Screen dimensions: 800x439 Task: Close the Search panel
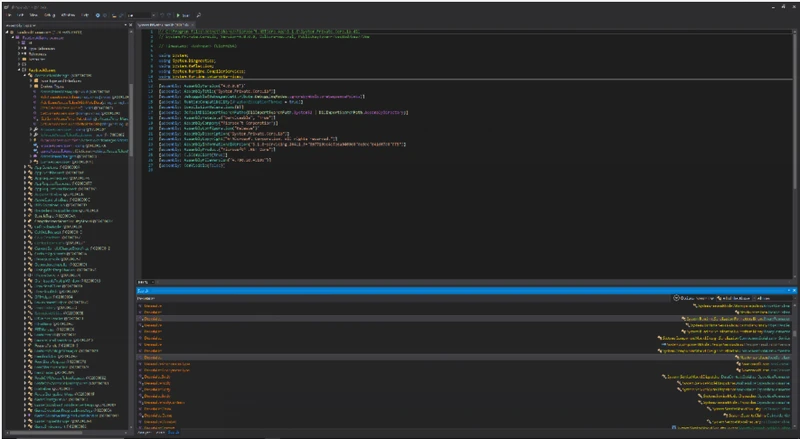pyautogui.click(x=794, y=290)
